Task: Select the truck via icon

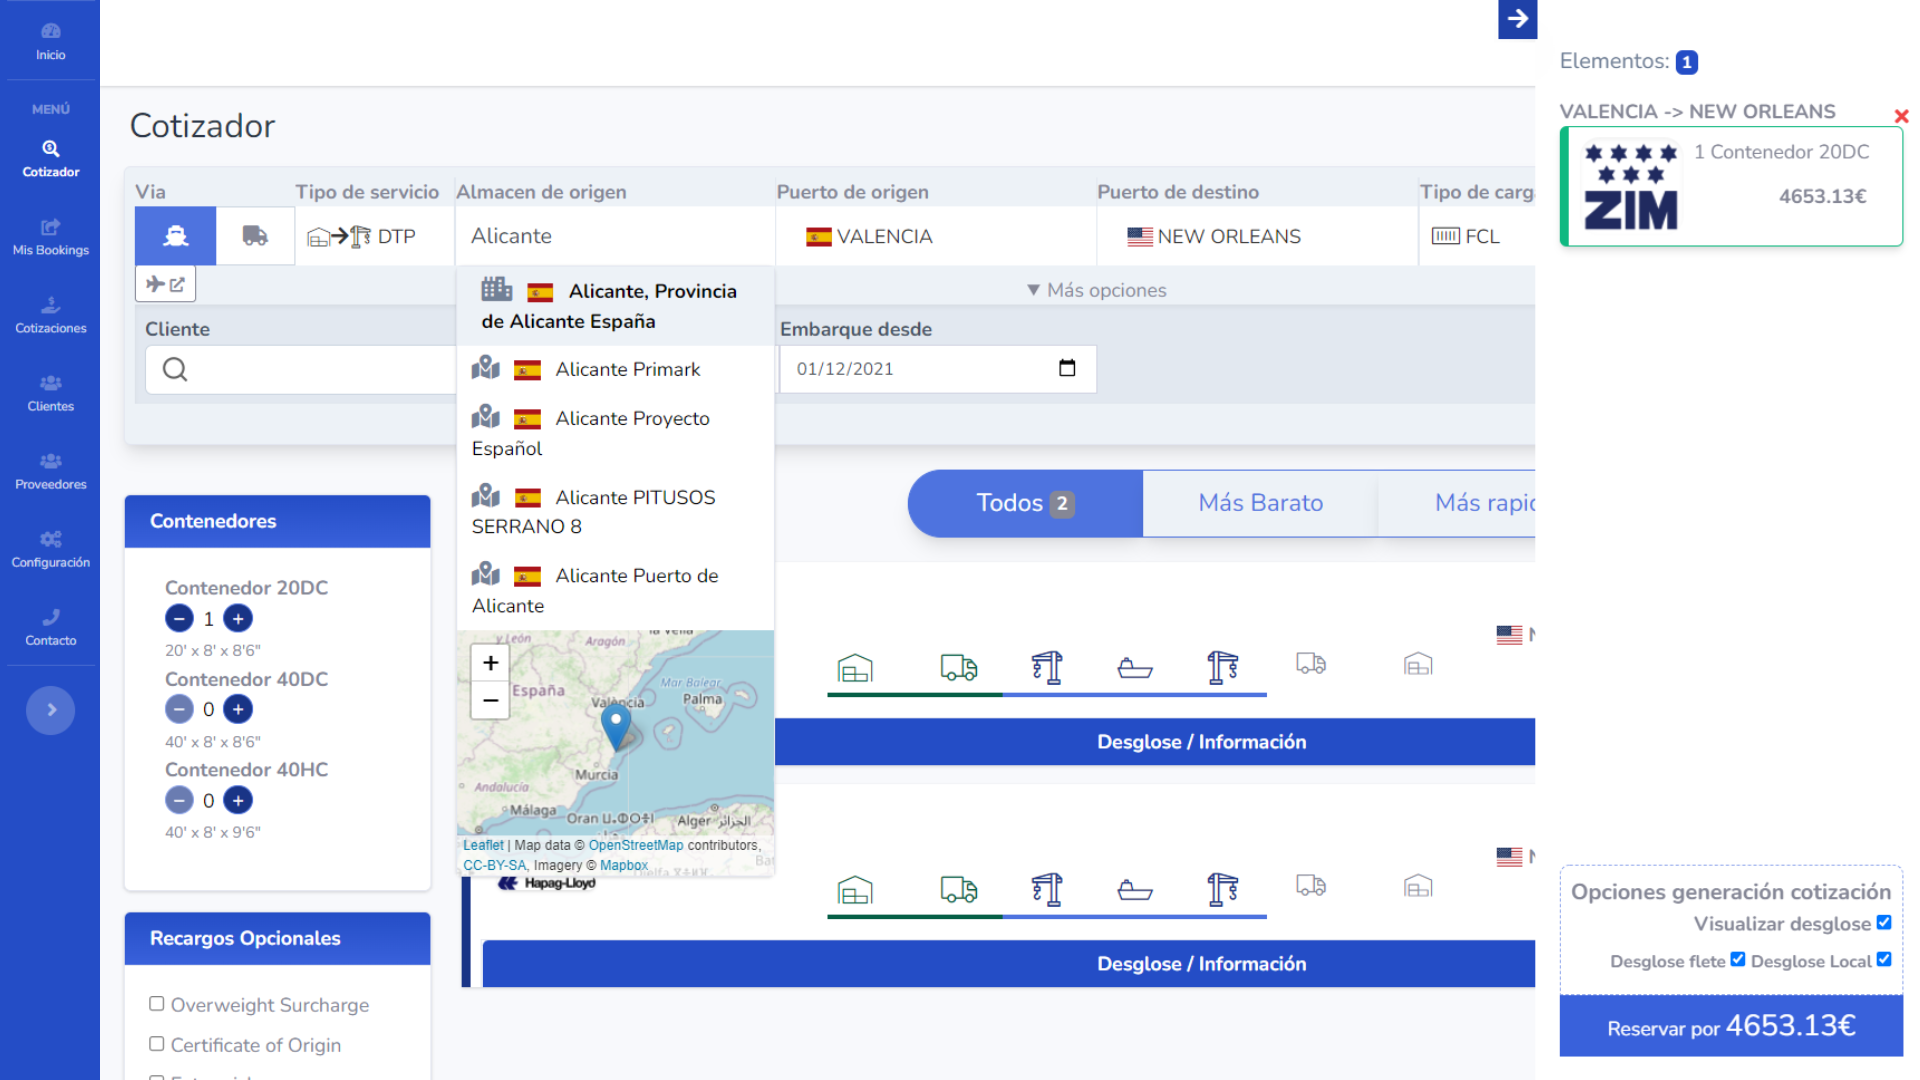Action: pos(255,236)
